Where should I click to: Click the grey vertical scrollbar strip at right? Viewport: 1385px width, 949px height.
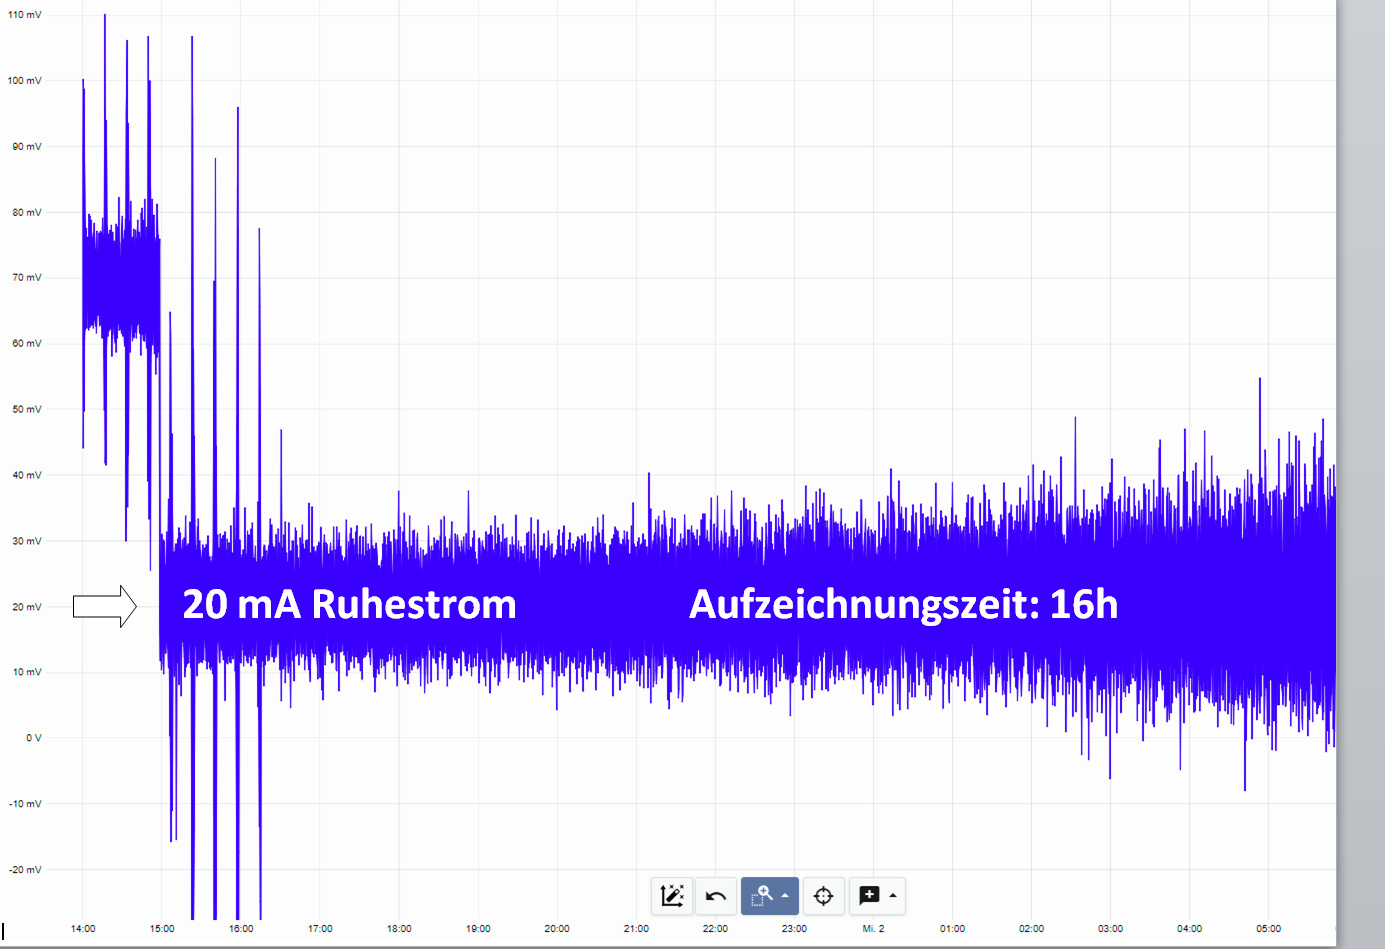click(x=1360, y=470)
